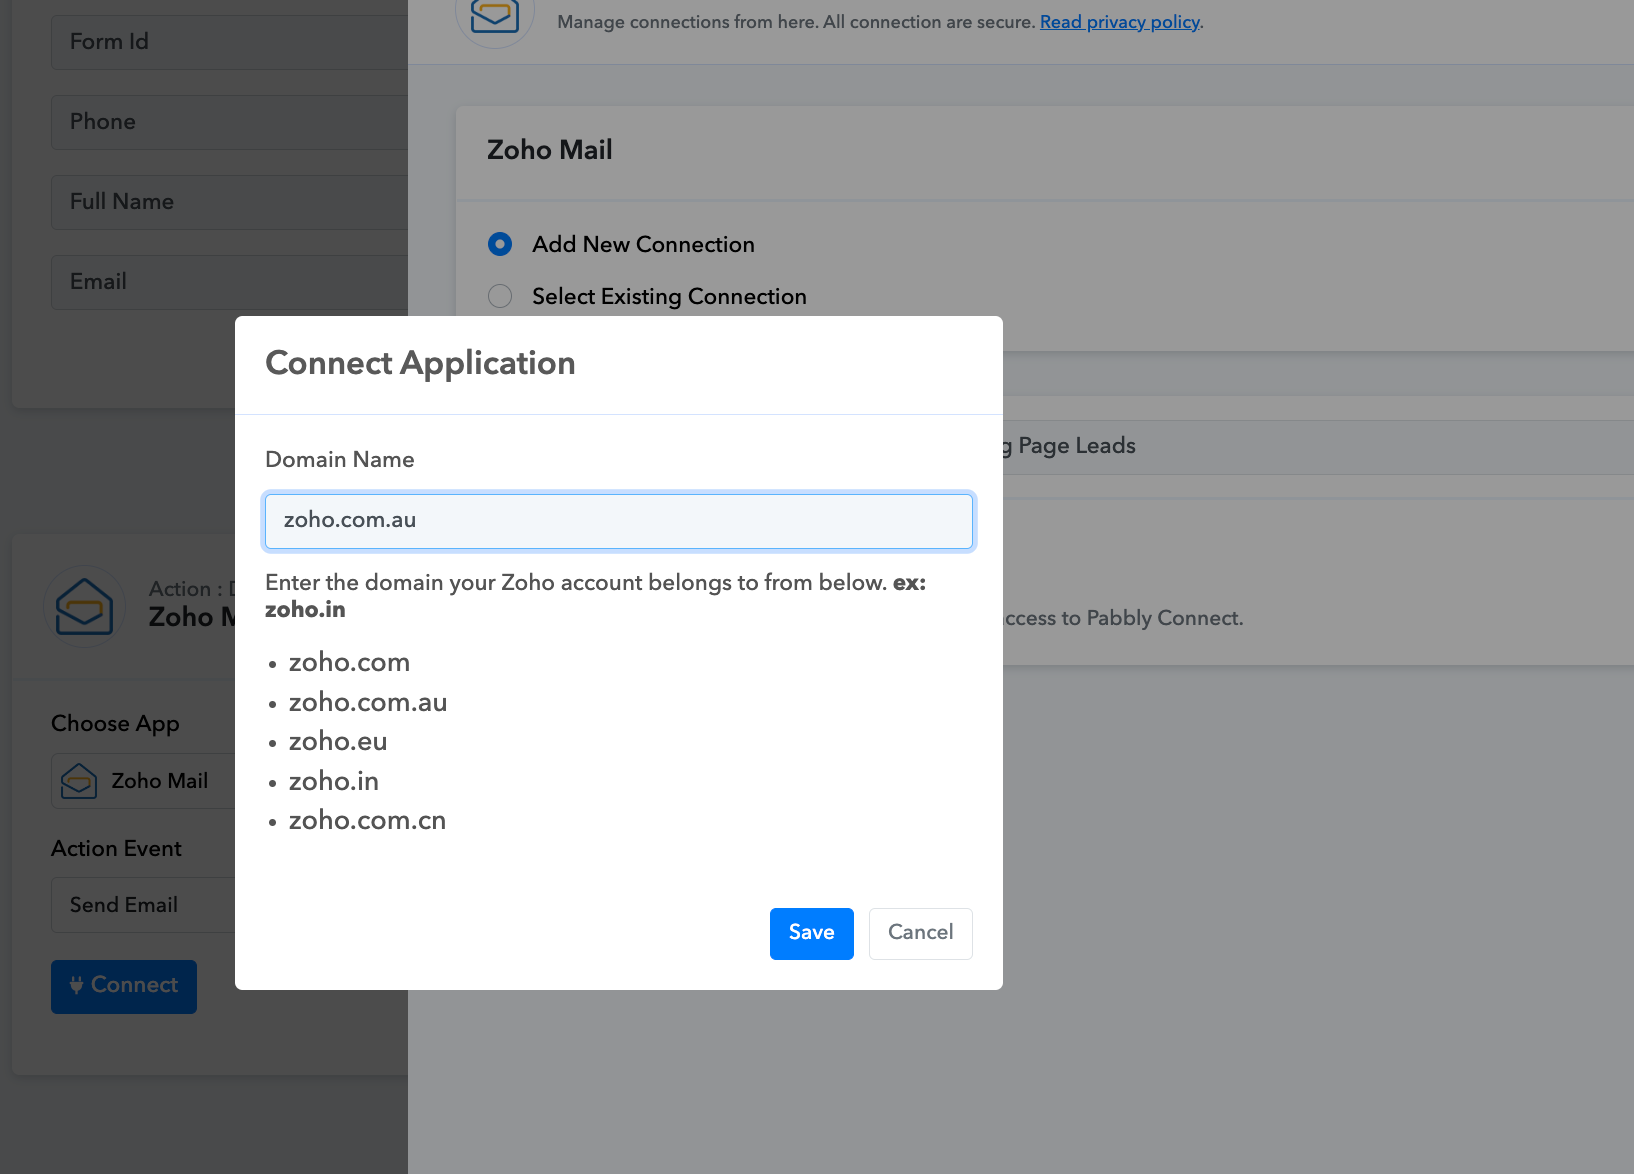Click zoho.eu in the domain list

pyautogui.click(x=337, y=741)
